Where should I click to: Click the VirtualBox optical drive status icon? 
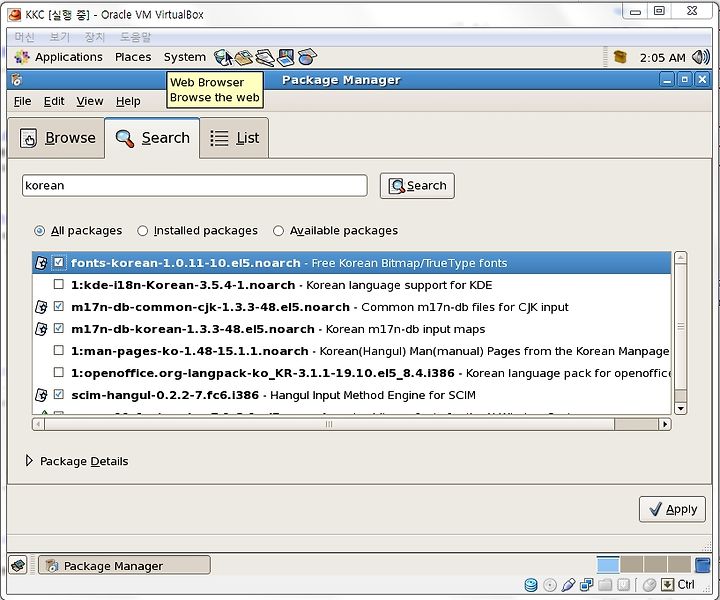tap(550, 585)
